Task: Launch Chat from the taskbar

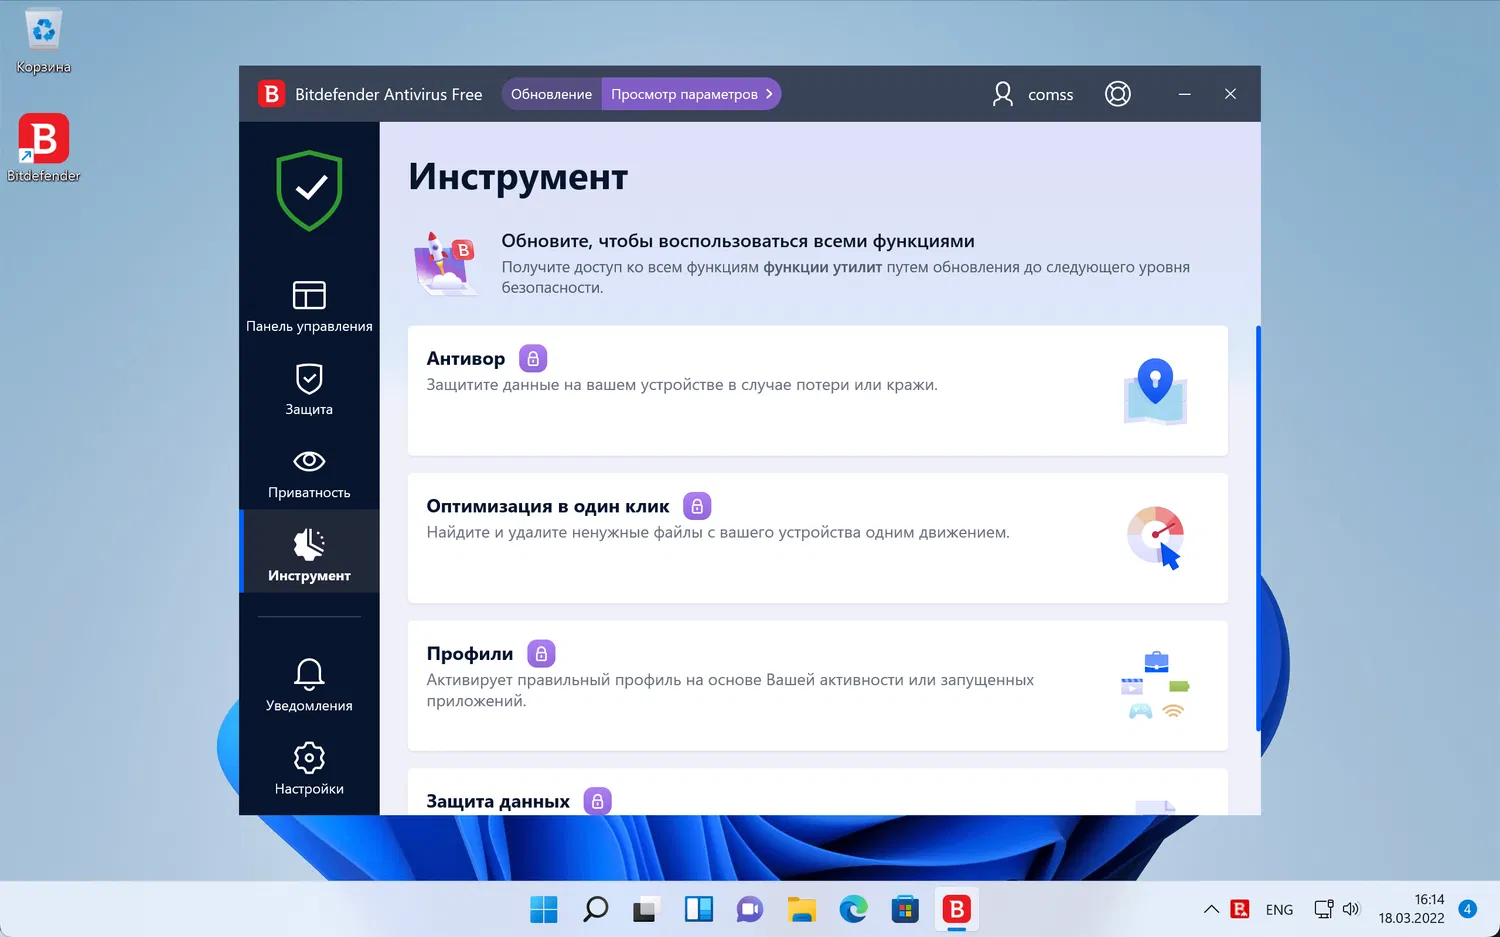Action: point(750,909)
